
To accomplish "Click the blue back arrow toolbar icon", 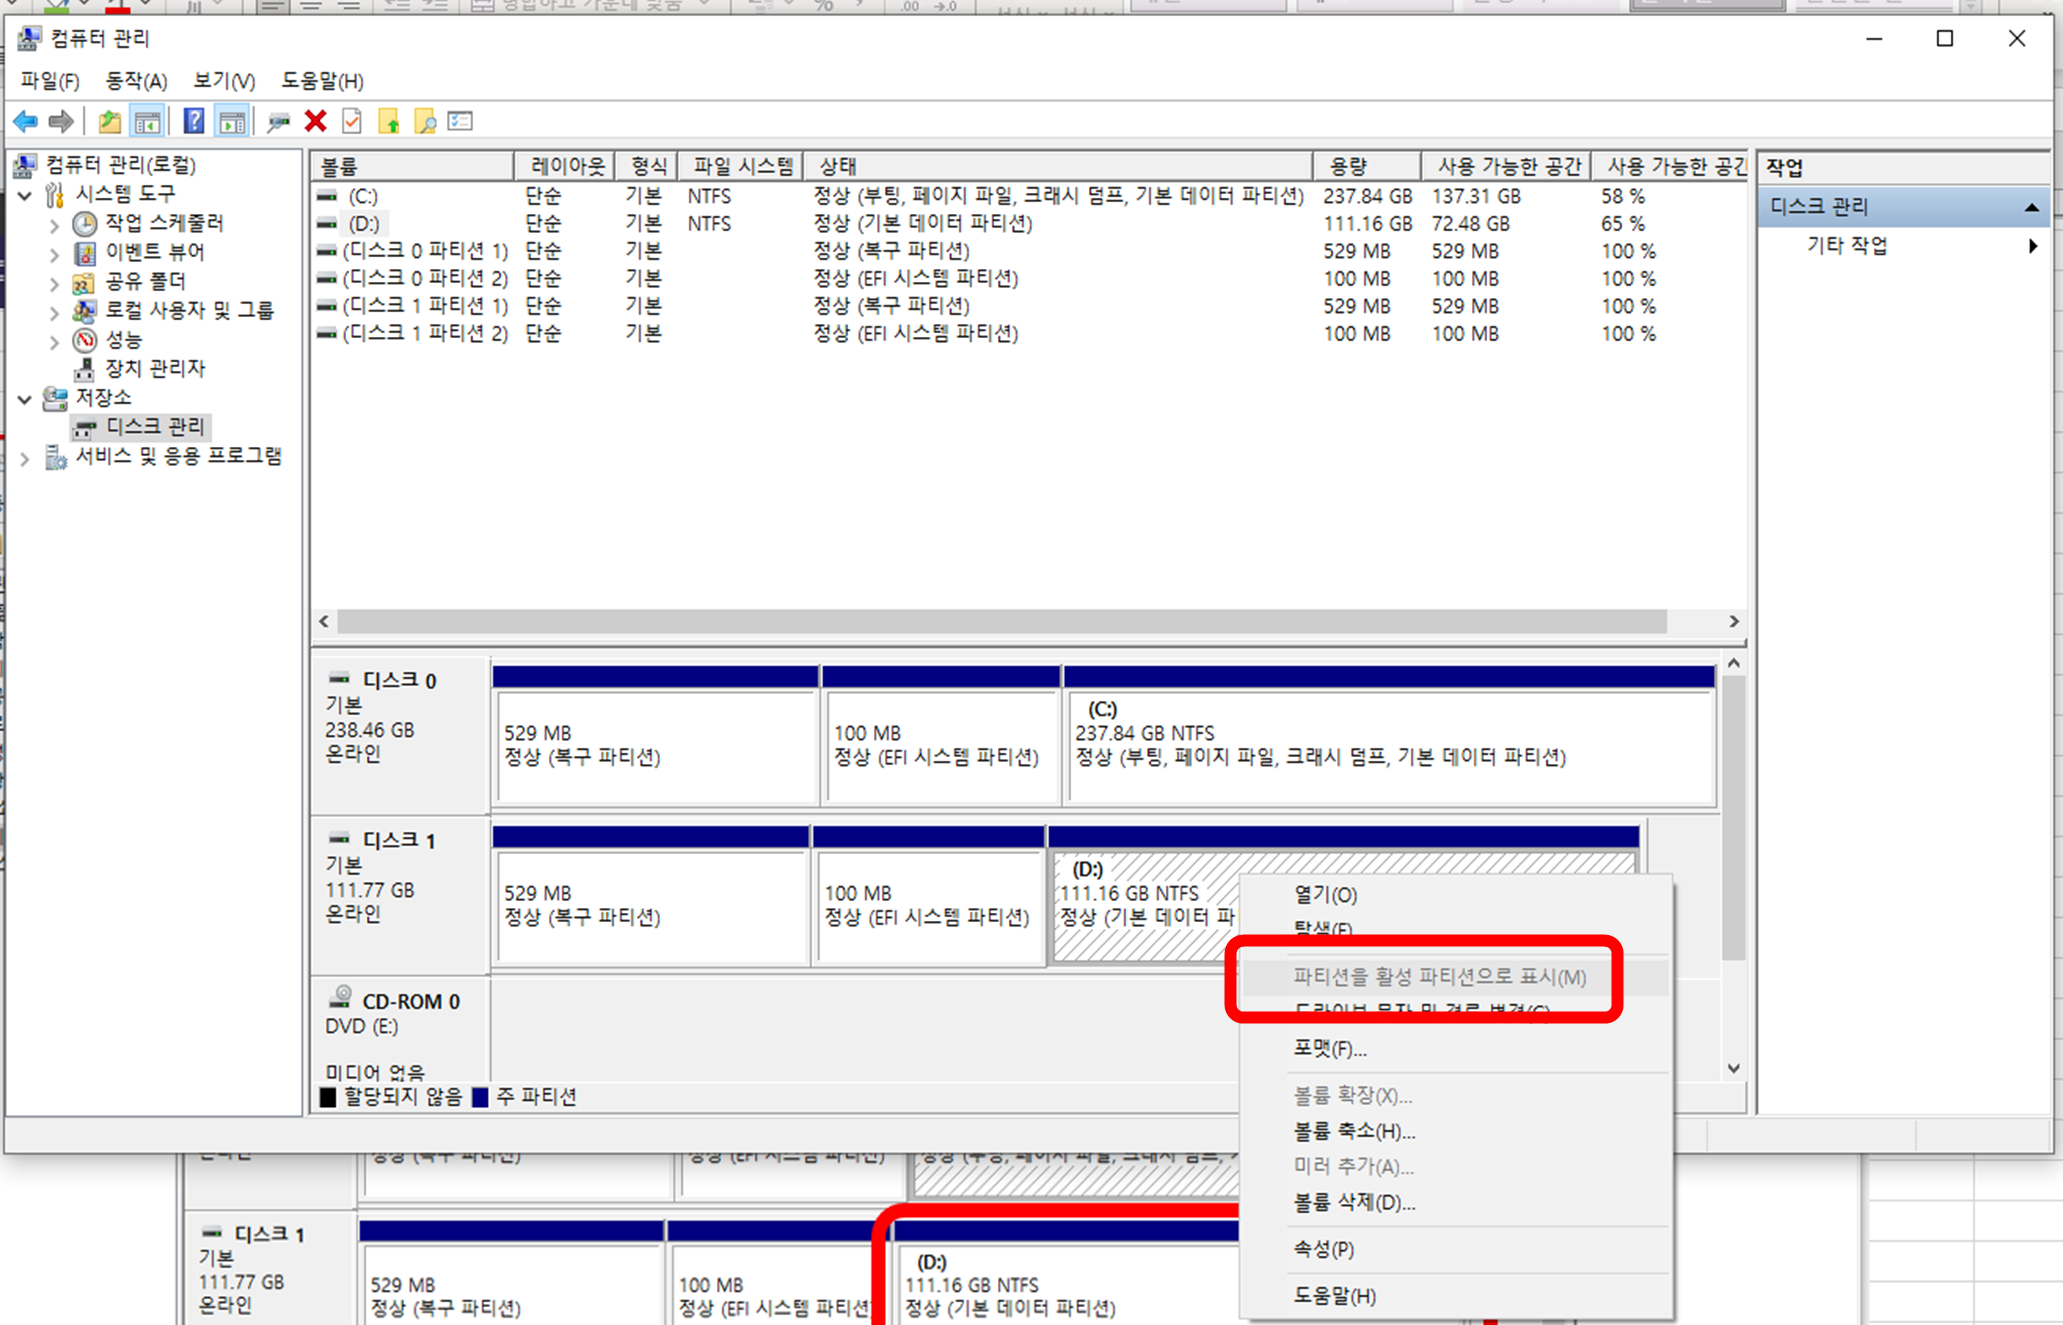I will click(25, 122).
